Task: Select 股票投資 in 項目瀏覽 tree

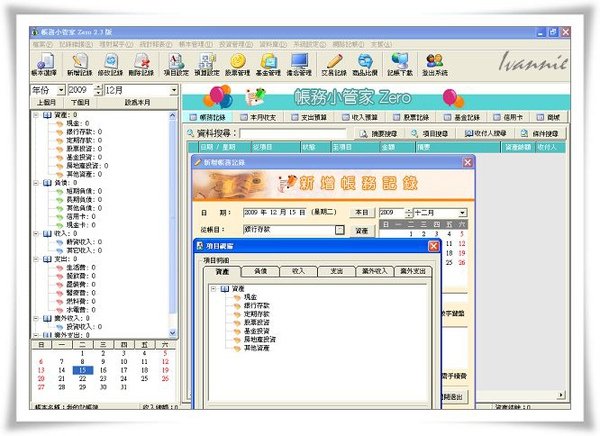Action: point(257,322)
